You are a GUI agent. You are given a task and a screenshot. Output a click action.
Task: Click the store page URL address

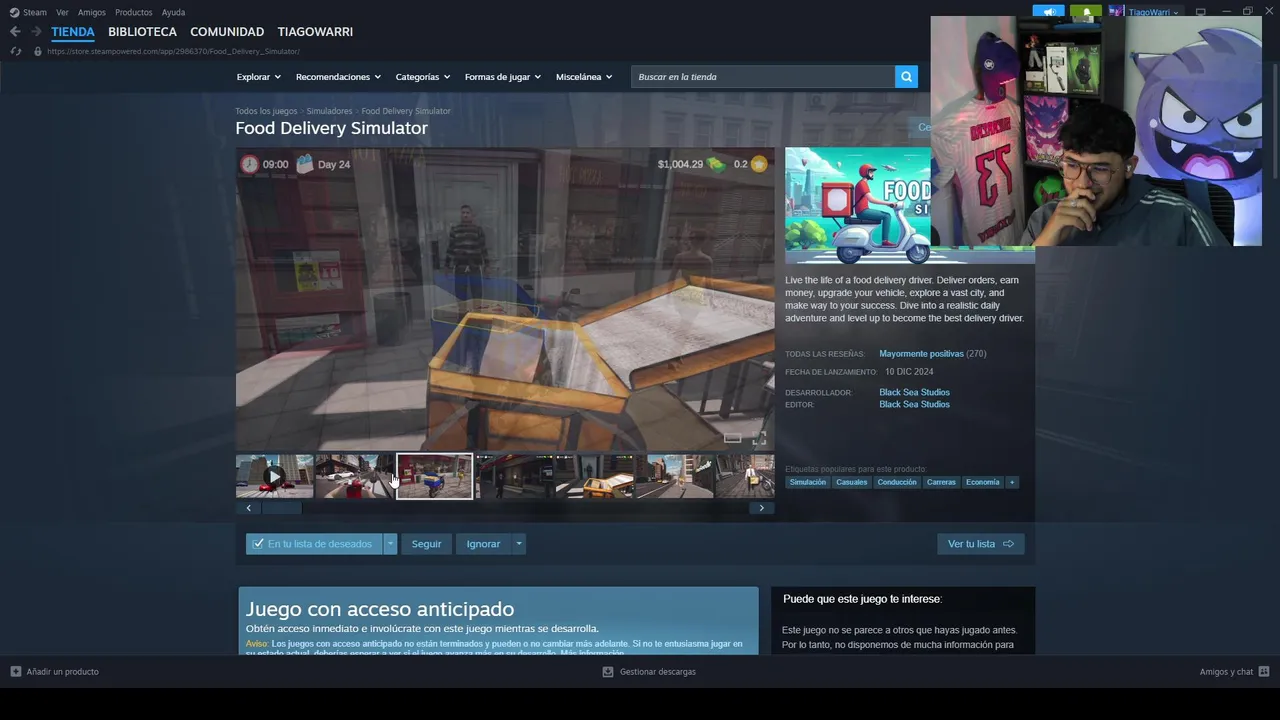click(173, 51)
